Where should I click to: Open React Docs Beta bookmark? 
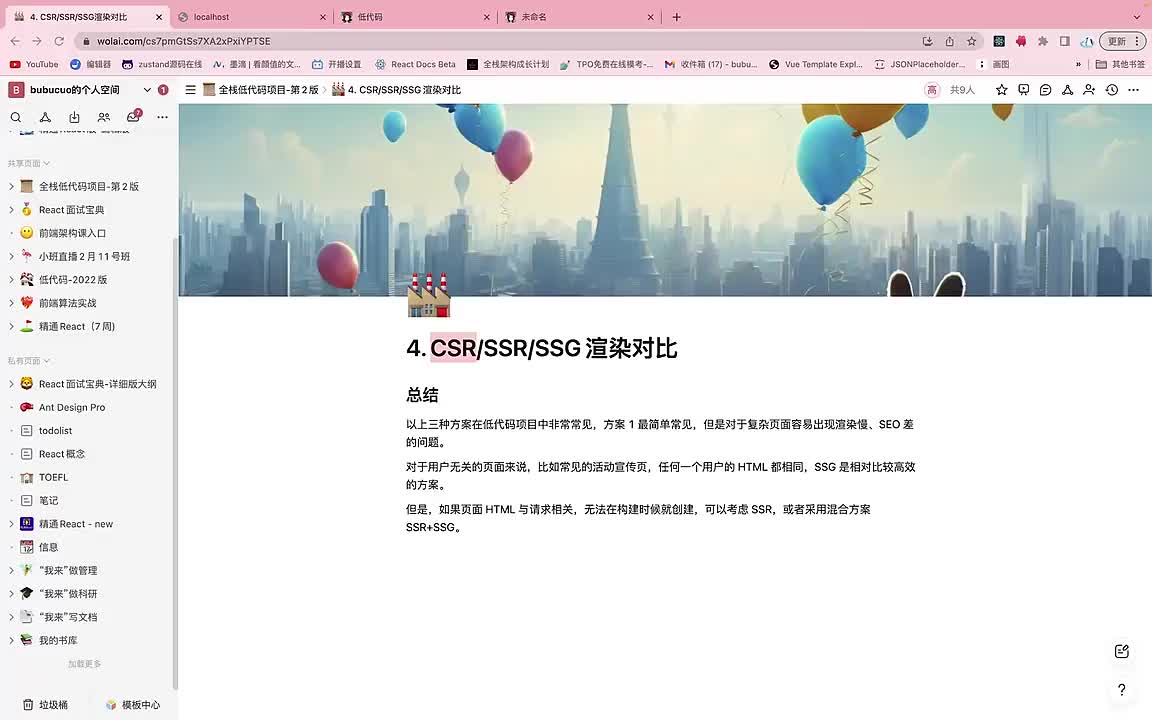tap(415, 65)
